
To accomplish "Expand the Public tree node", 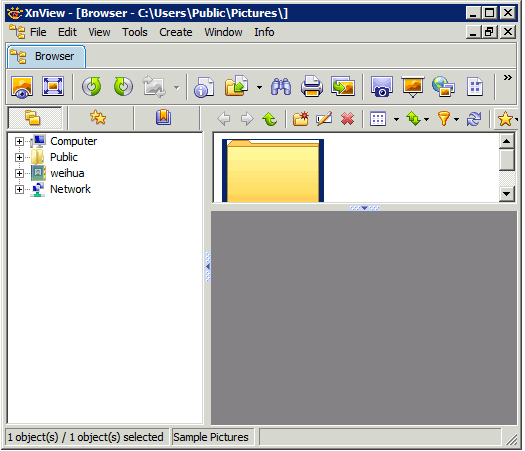I will coord(19,157).
